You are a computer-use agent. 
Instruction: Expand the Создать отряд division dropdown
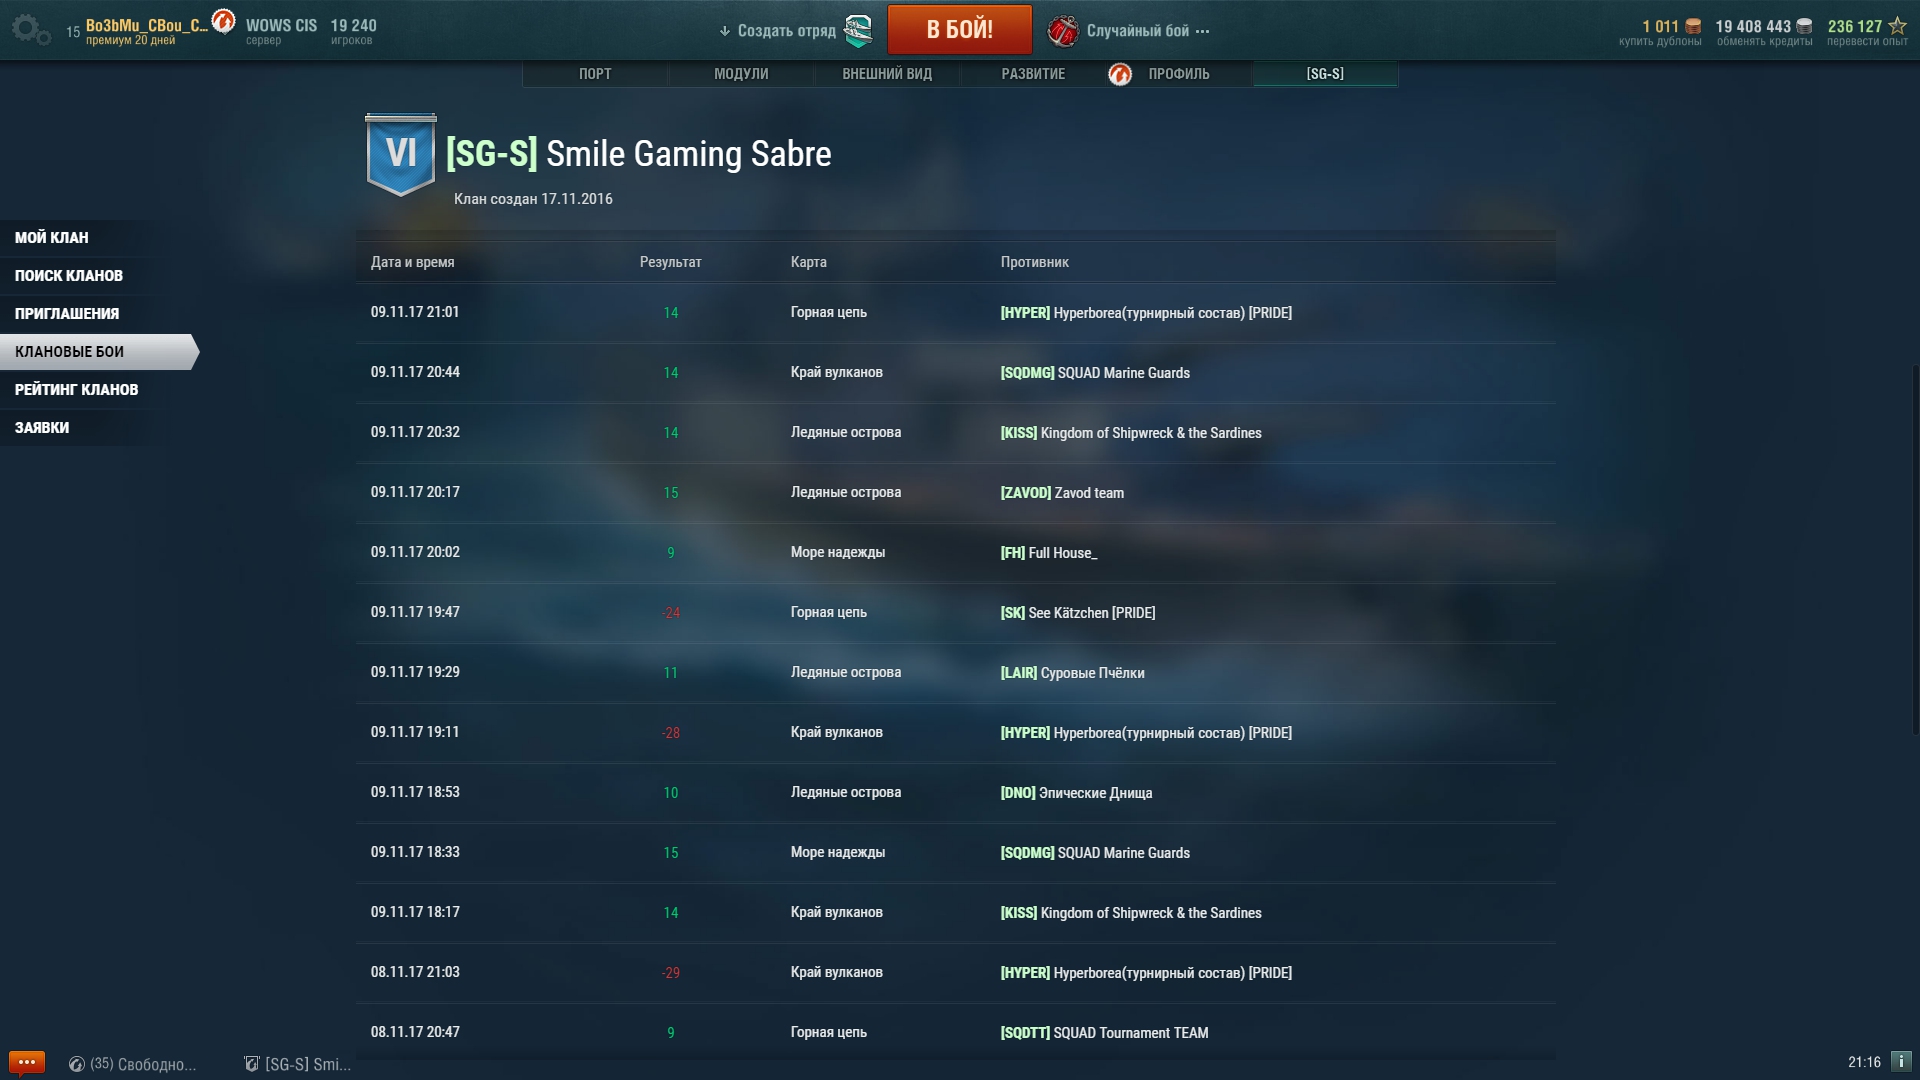pos(777,31)
